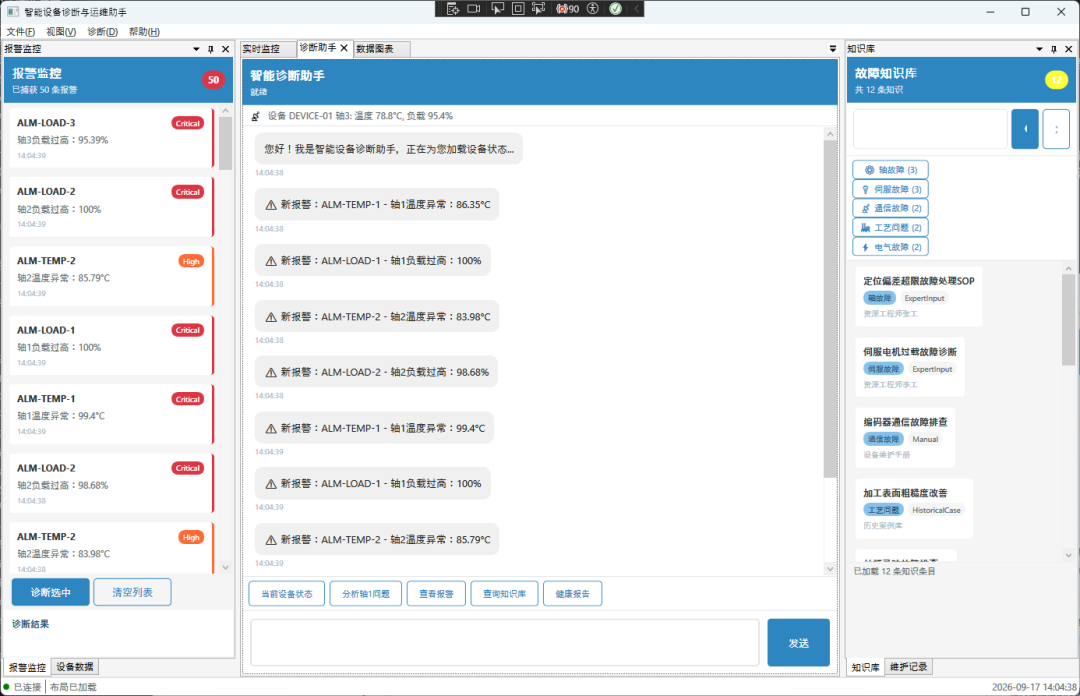This screenshot has width=1080, height=696.
Task: Open Live Visual Tree from the debug toolbar
Action: point(453,9)
